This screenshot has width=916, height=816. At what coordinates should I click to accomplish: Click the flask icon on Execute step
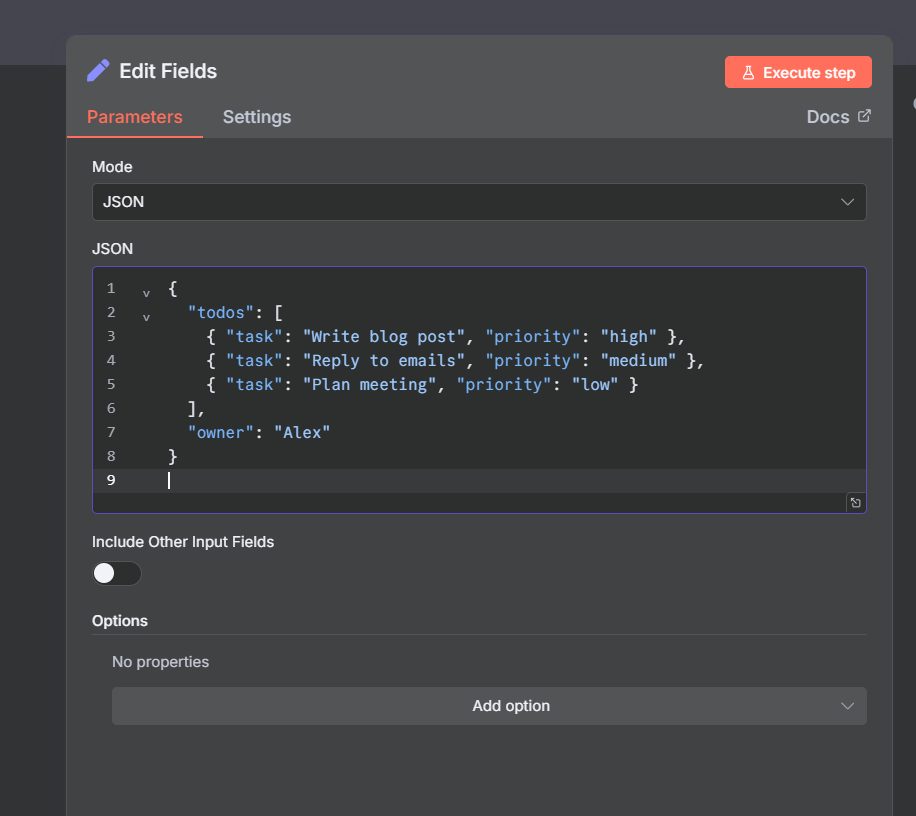(747, 73)
